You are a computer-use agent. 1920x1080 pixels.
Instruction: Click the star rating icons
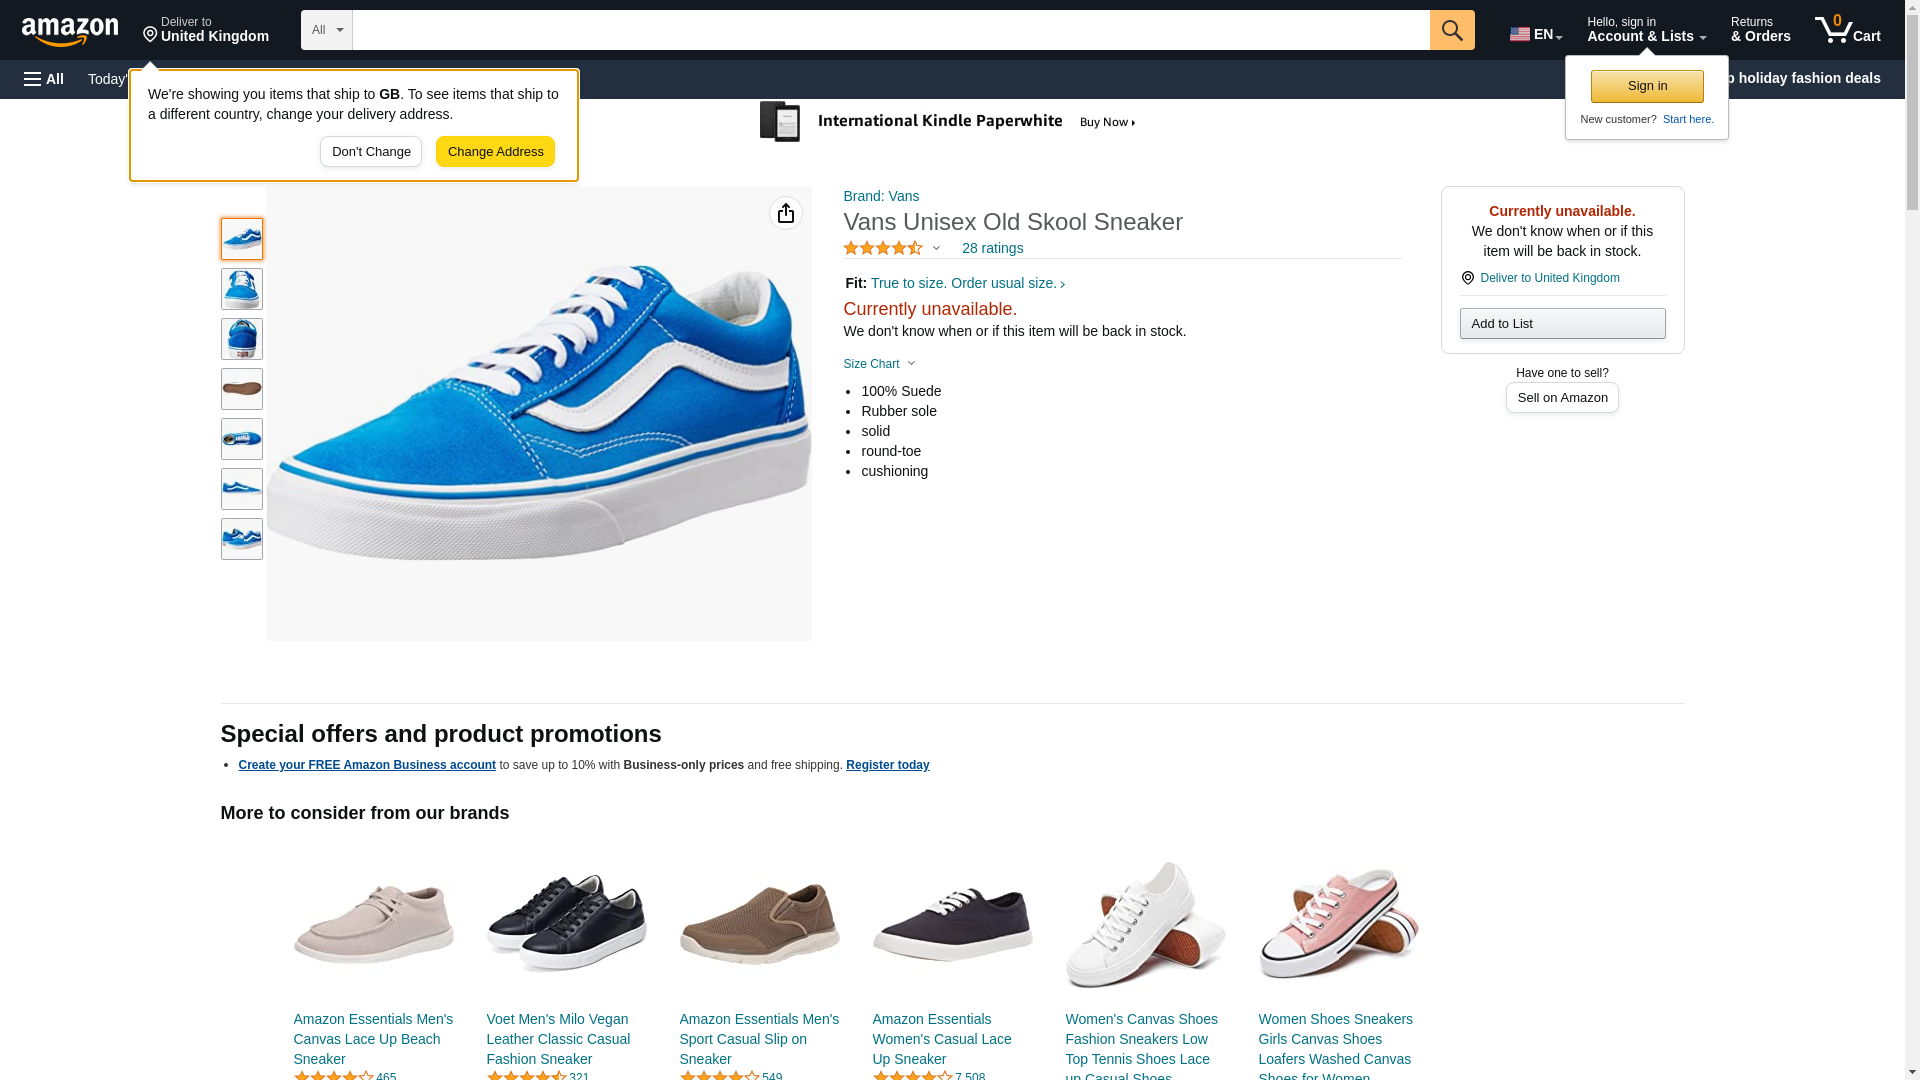(x=882, y=248)
